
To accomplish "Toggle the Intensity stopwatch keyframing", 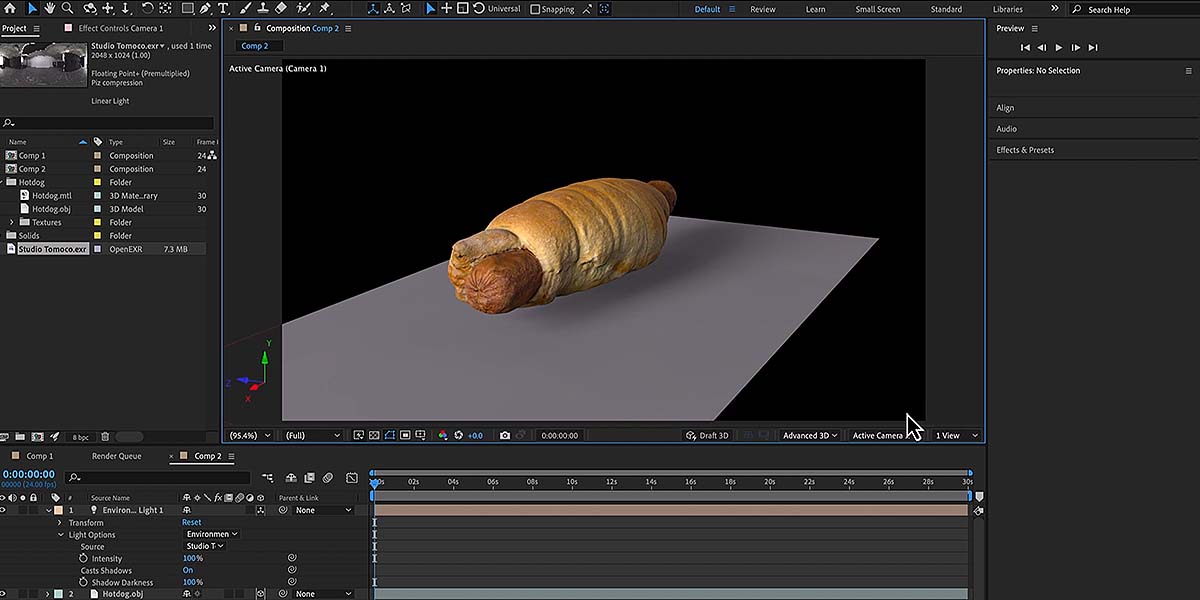I will pyautogui.click(x=84, y=558).
